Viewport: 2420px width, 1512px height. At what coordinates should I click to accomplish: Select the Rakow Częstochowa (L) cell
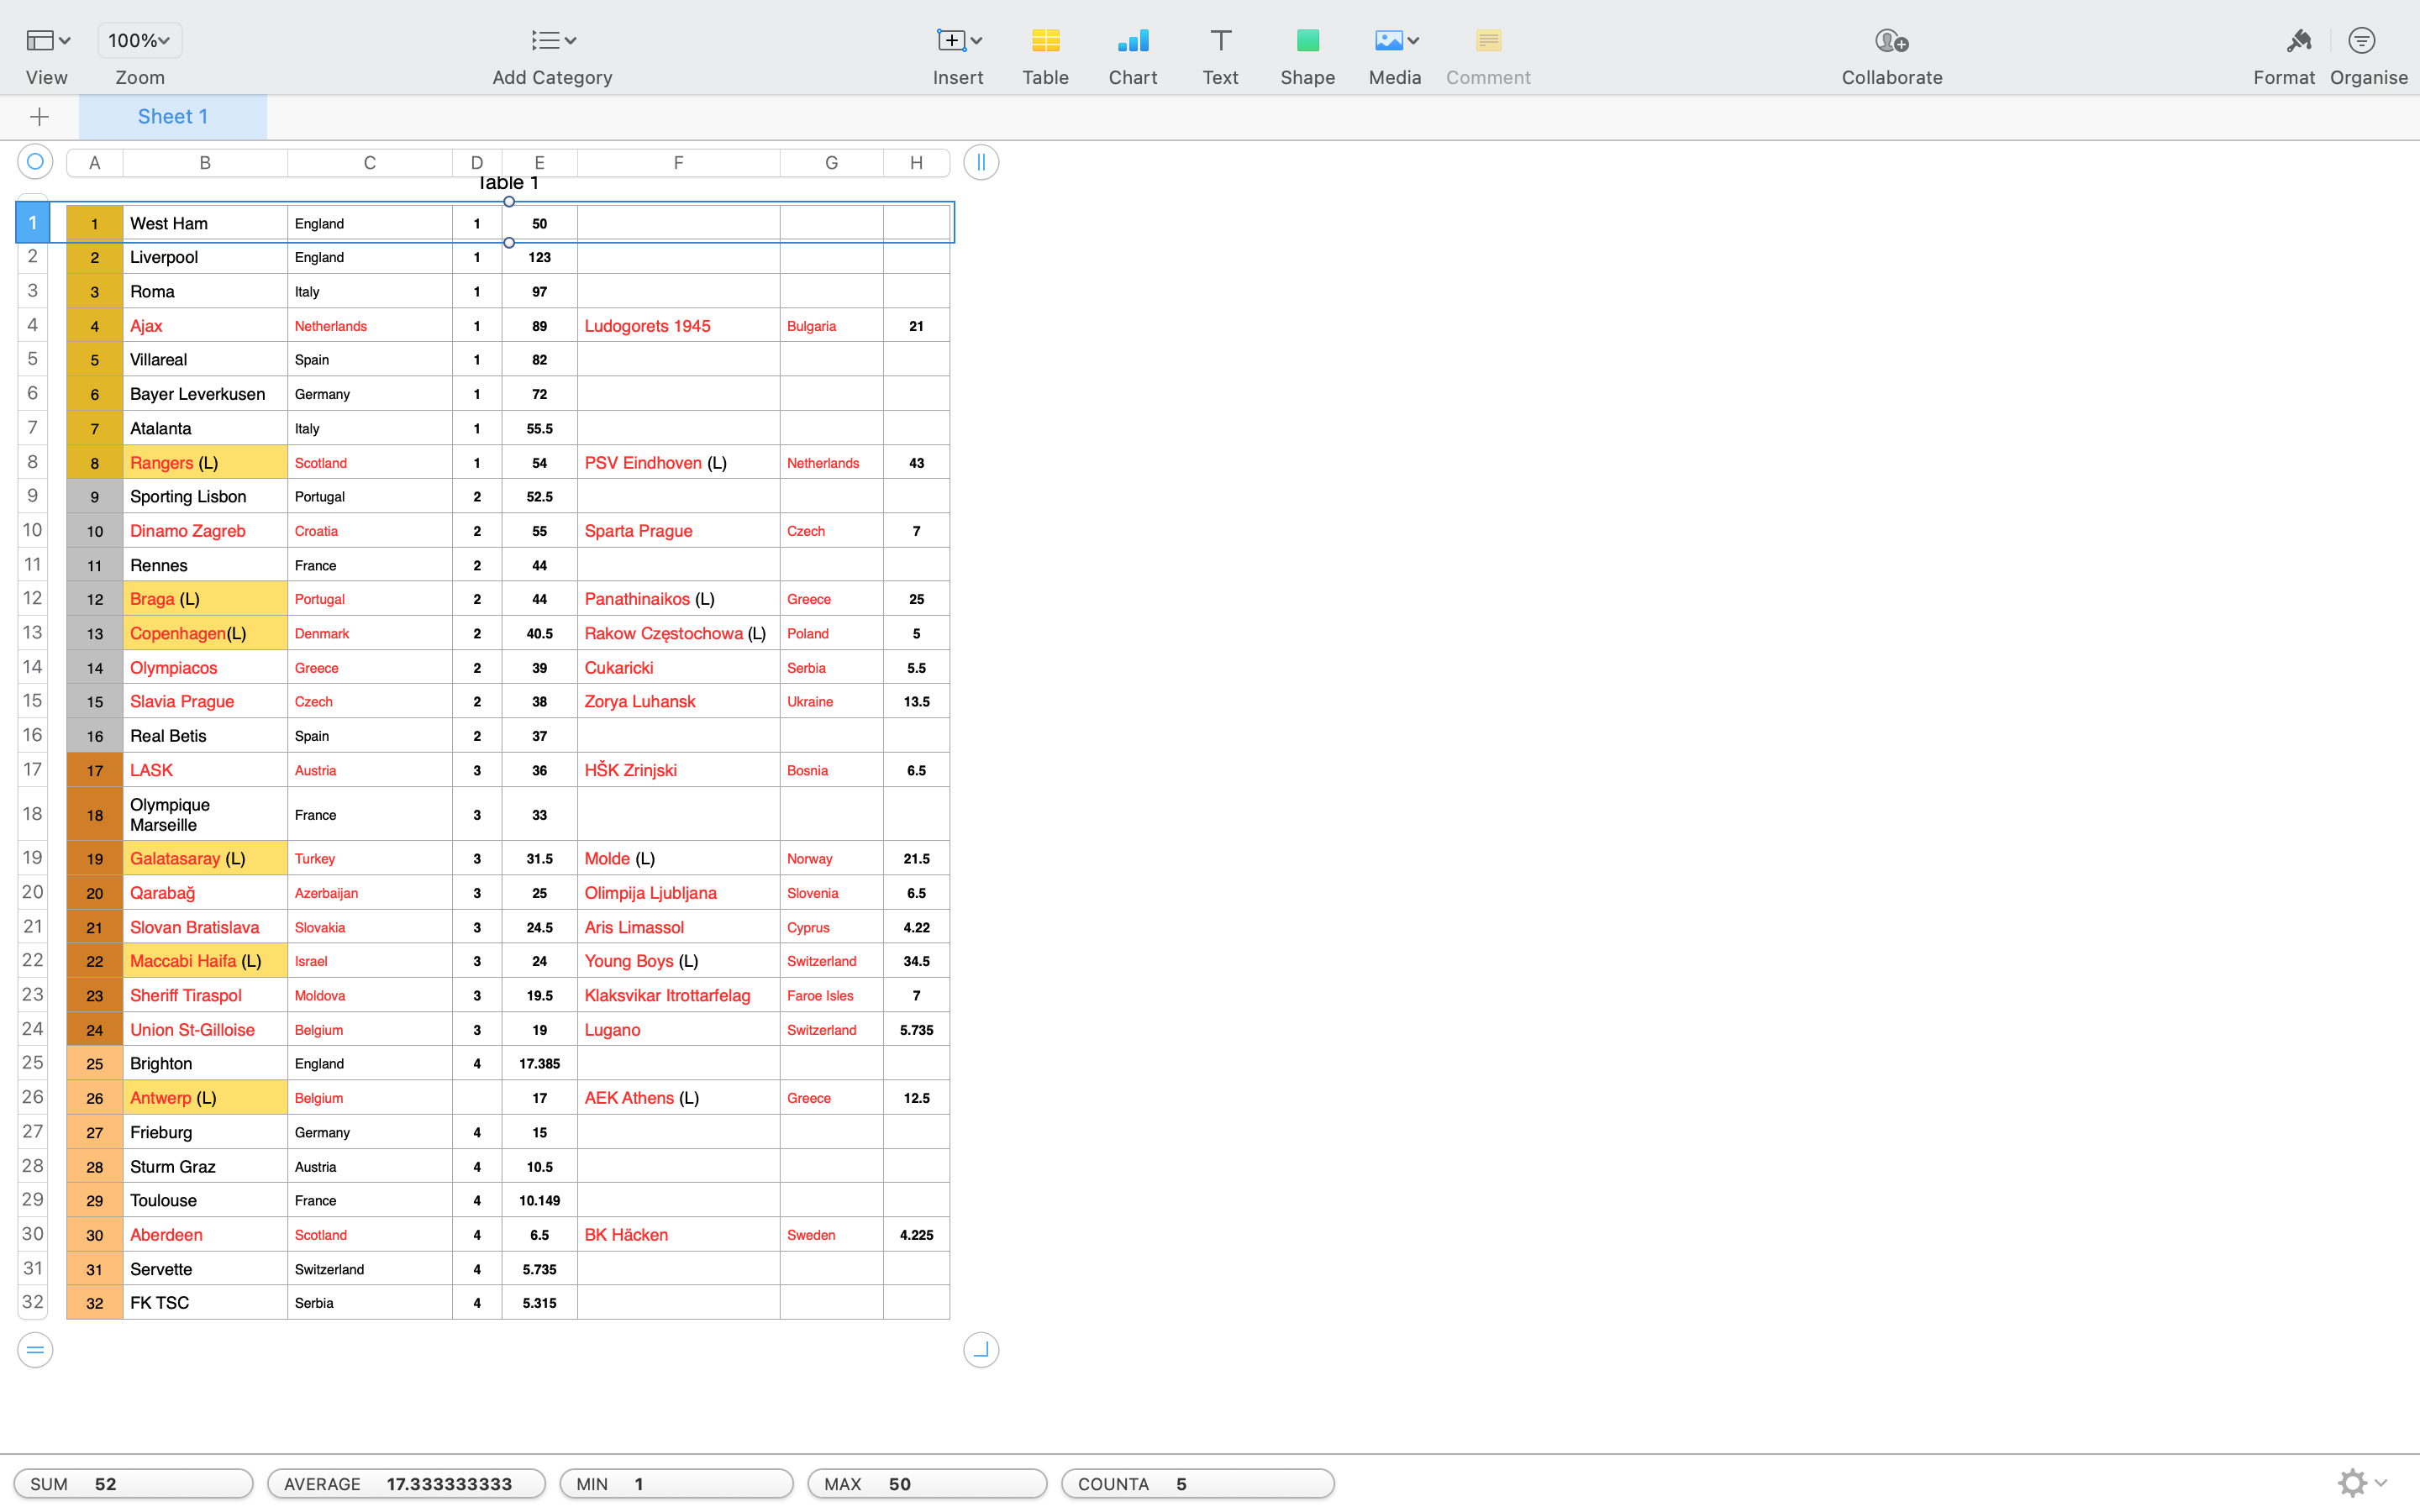click(x=678, y=633)
